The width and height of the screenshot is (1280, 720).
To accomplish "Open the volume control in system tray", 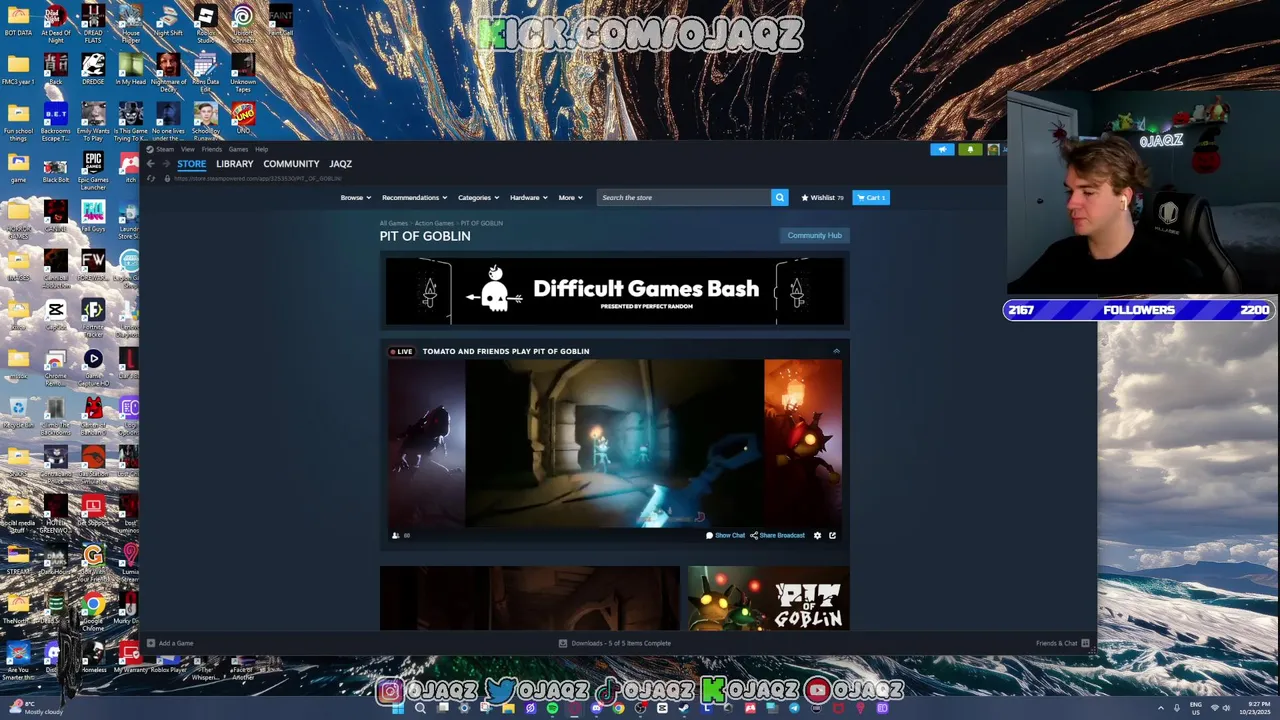I will click(1227, 708).
